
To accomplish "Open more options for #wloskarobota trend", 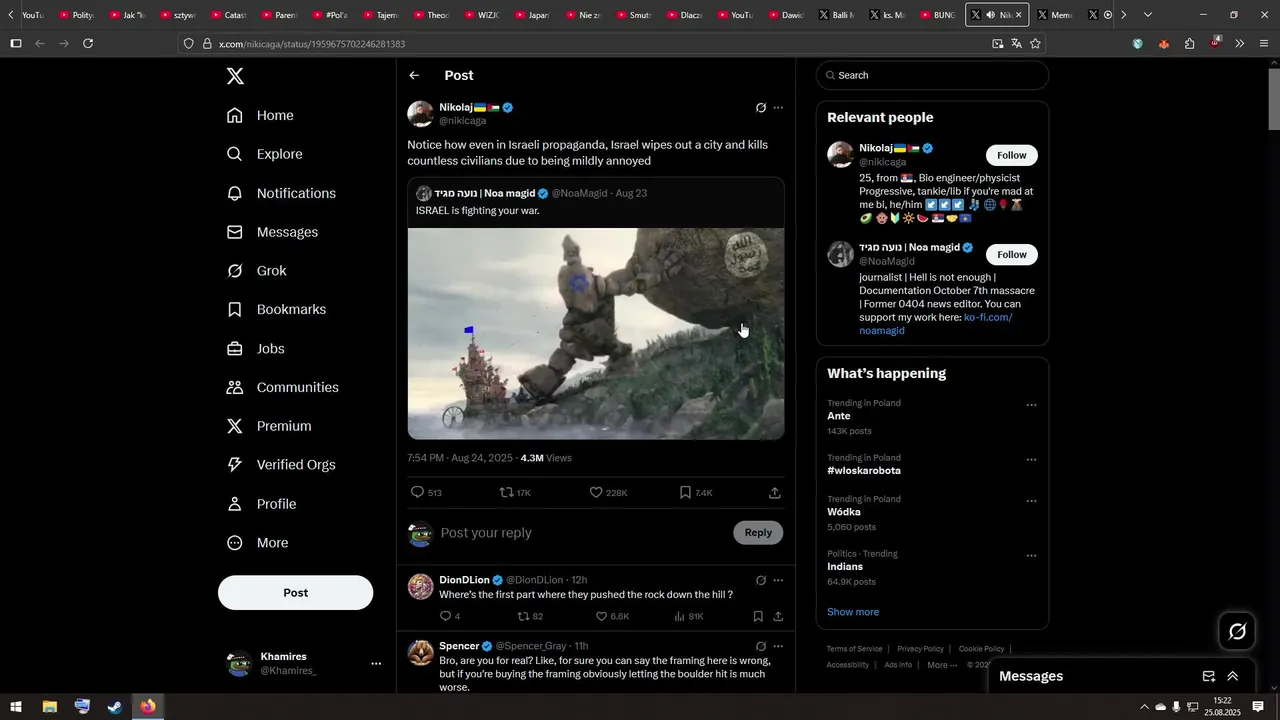I will click(1031, 460).
